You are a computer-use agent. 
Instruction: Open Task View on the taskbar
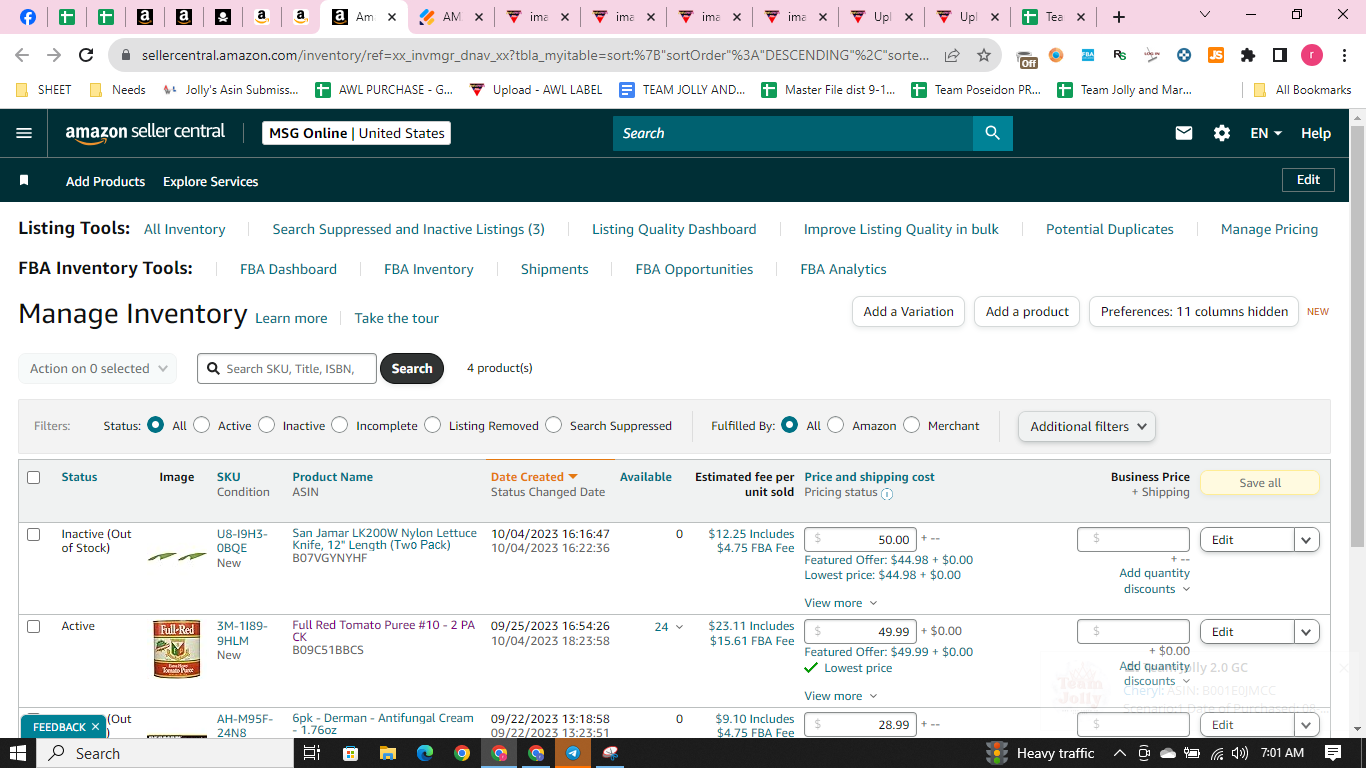pyautogui.click(x=311, y=753)
